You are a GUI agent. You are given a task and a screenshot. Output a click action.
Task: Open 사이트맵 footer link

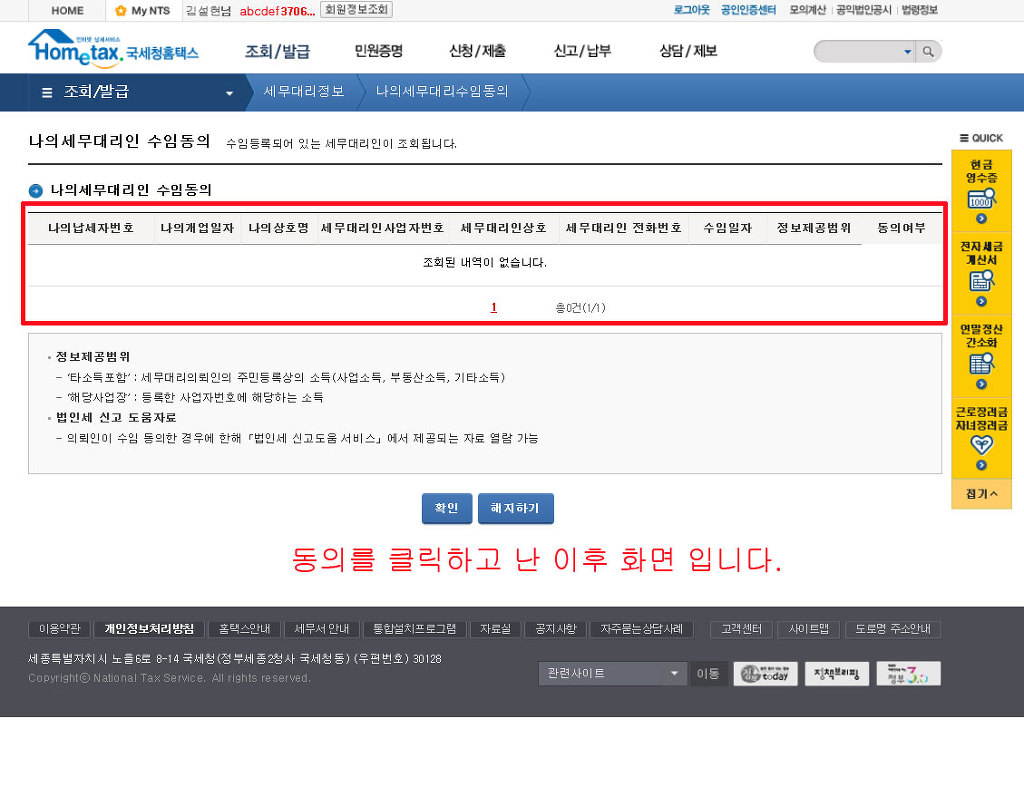point(808,628)
